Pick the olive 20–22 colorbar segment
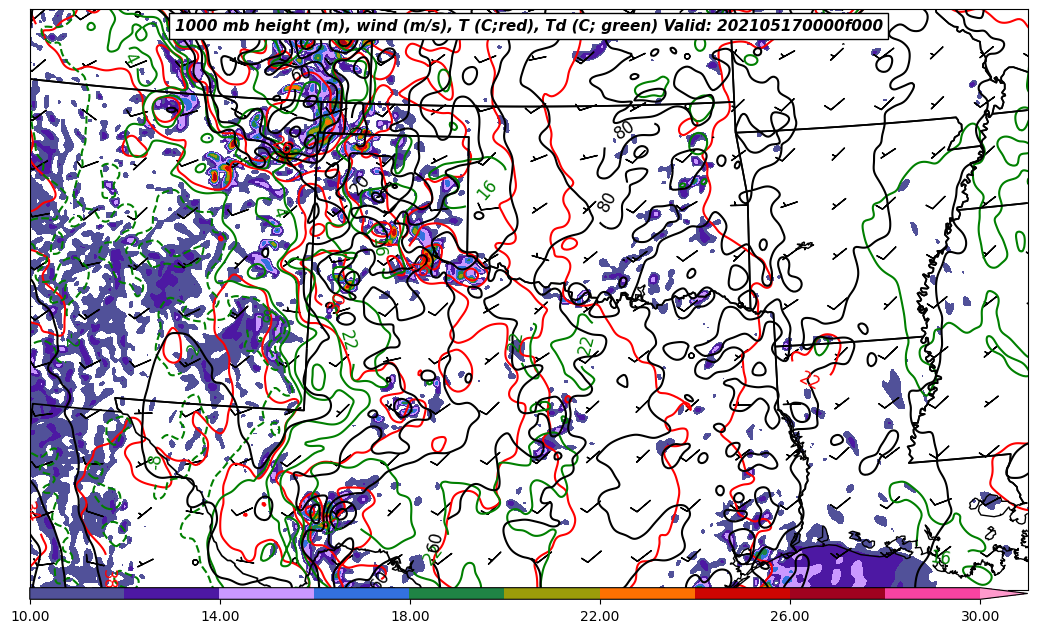Viewport: 1037px width, 633px height. click(x=552, y=593)
